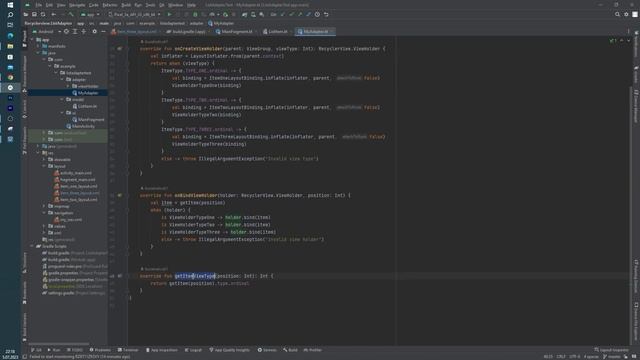This screenshot has height=360, width=640.
Task: Open the File menu
Action: tap(39, 5)
